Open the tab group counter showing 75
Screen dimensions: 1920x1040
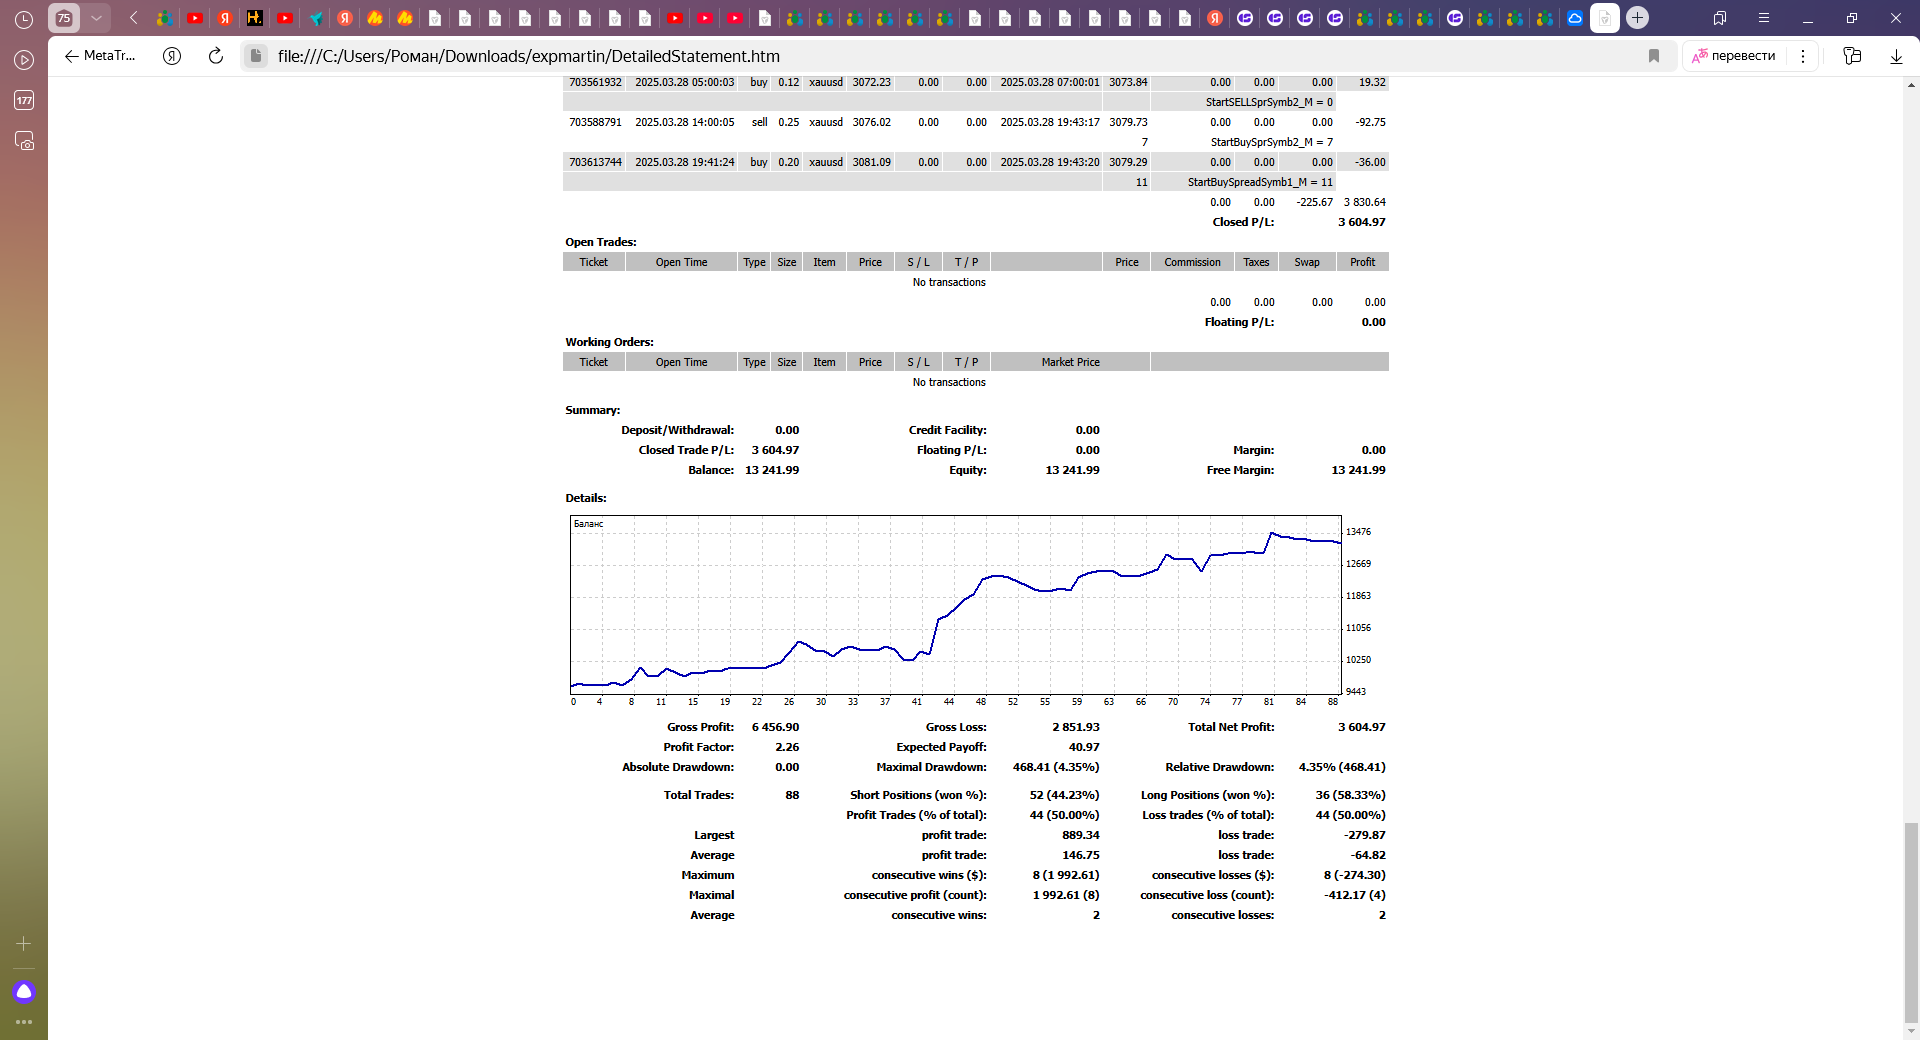[64, 18]
